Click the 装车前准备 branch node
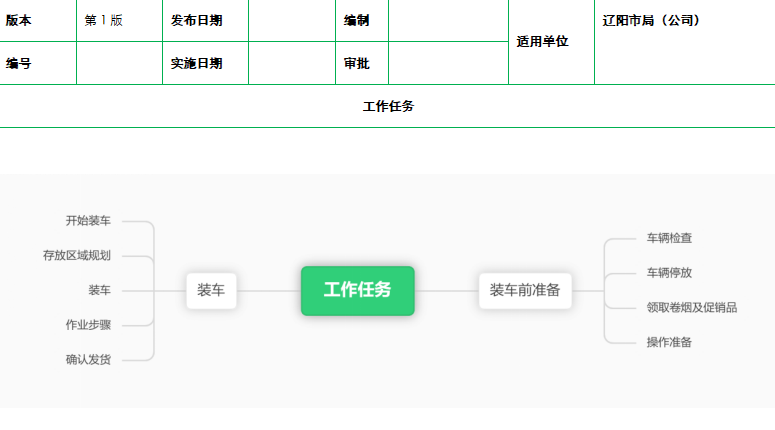This screenshot has height=430, width=775. [525, 291]
